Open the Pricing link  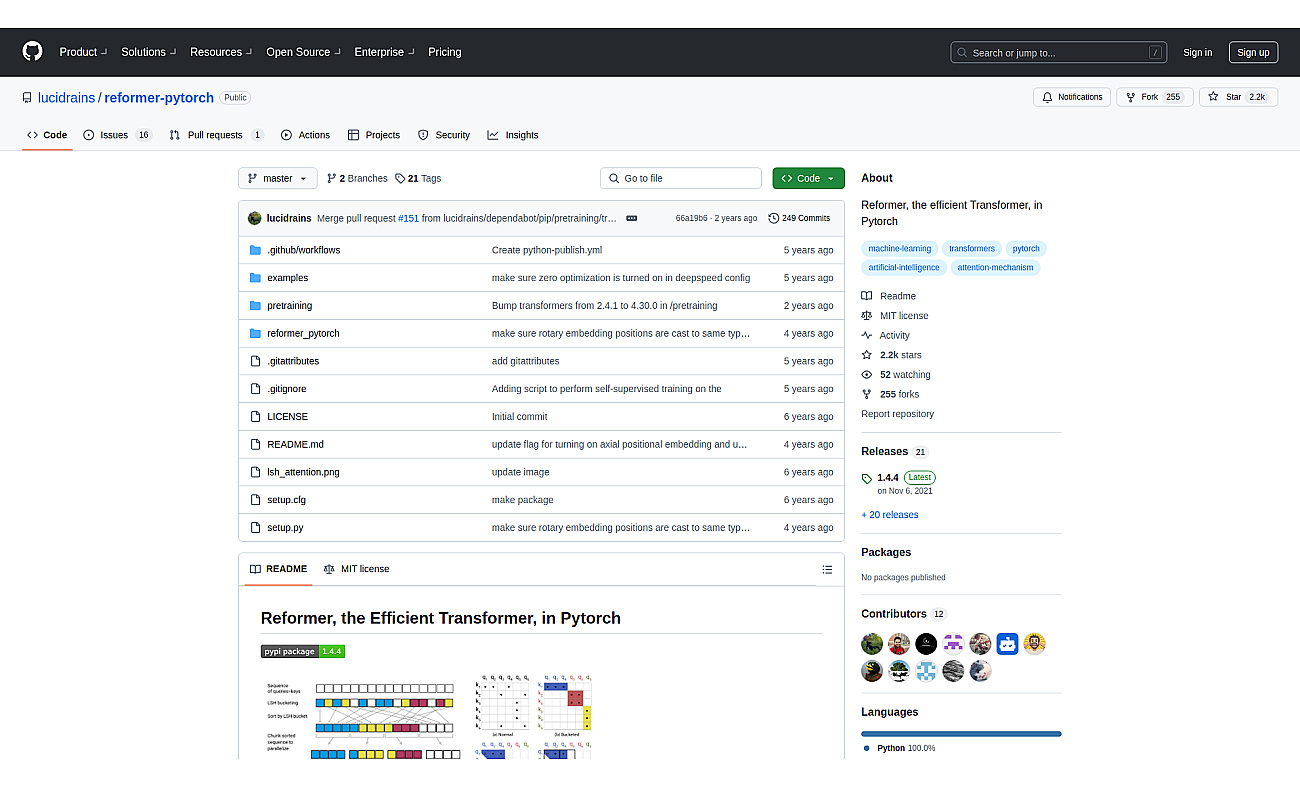[445, 52]
